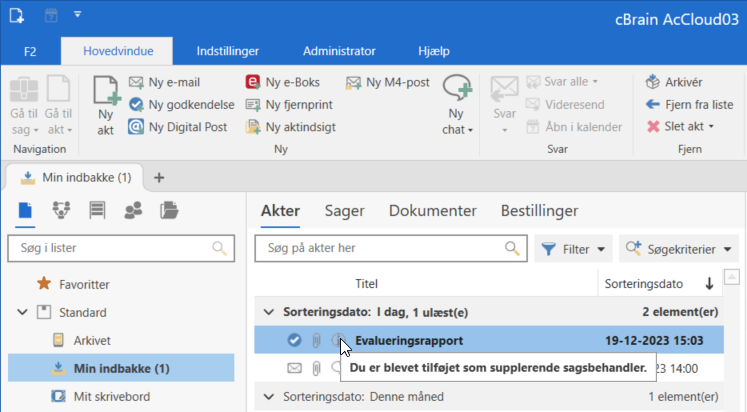Open the Slet akt dropdown
The width and height of the screenshot is (747, 412).
coord(678,127)
